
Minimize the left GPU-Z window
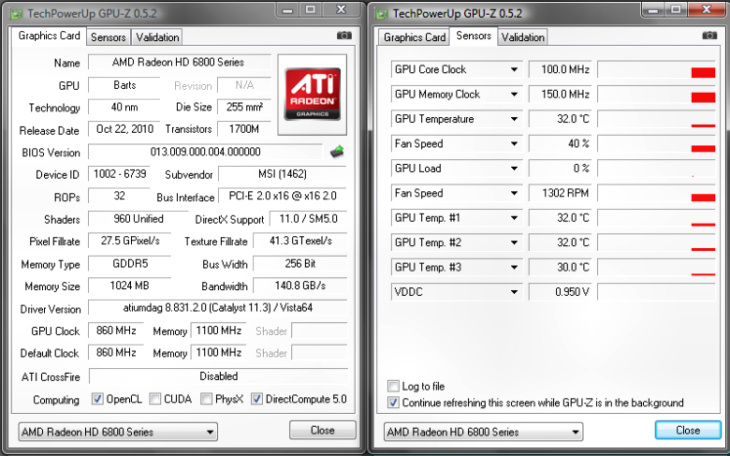pos(287,10)
